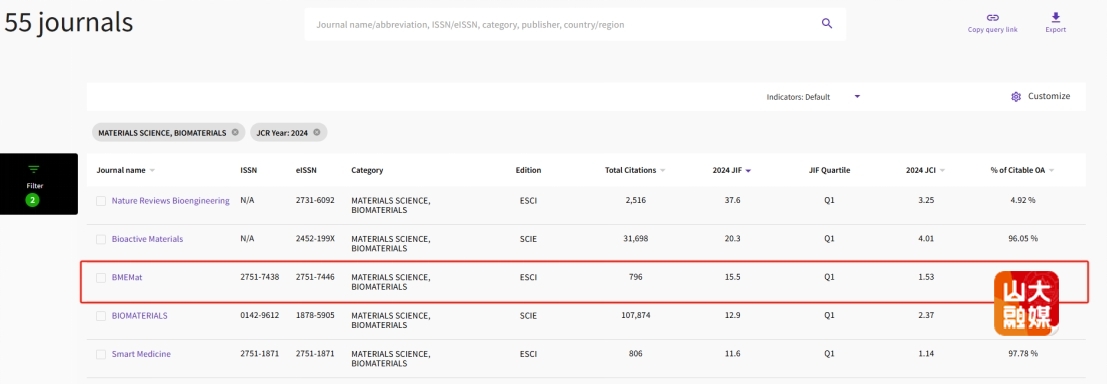Tick the Smart Medicine checkbox
This screenshot has width=1108, height=385.
(x=101, y=354)
